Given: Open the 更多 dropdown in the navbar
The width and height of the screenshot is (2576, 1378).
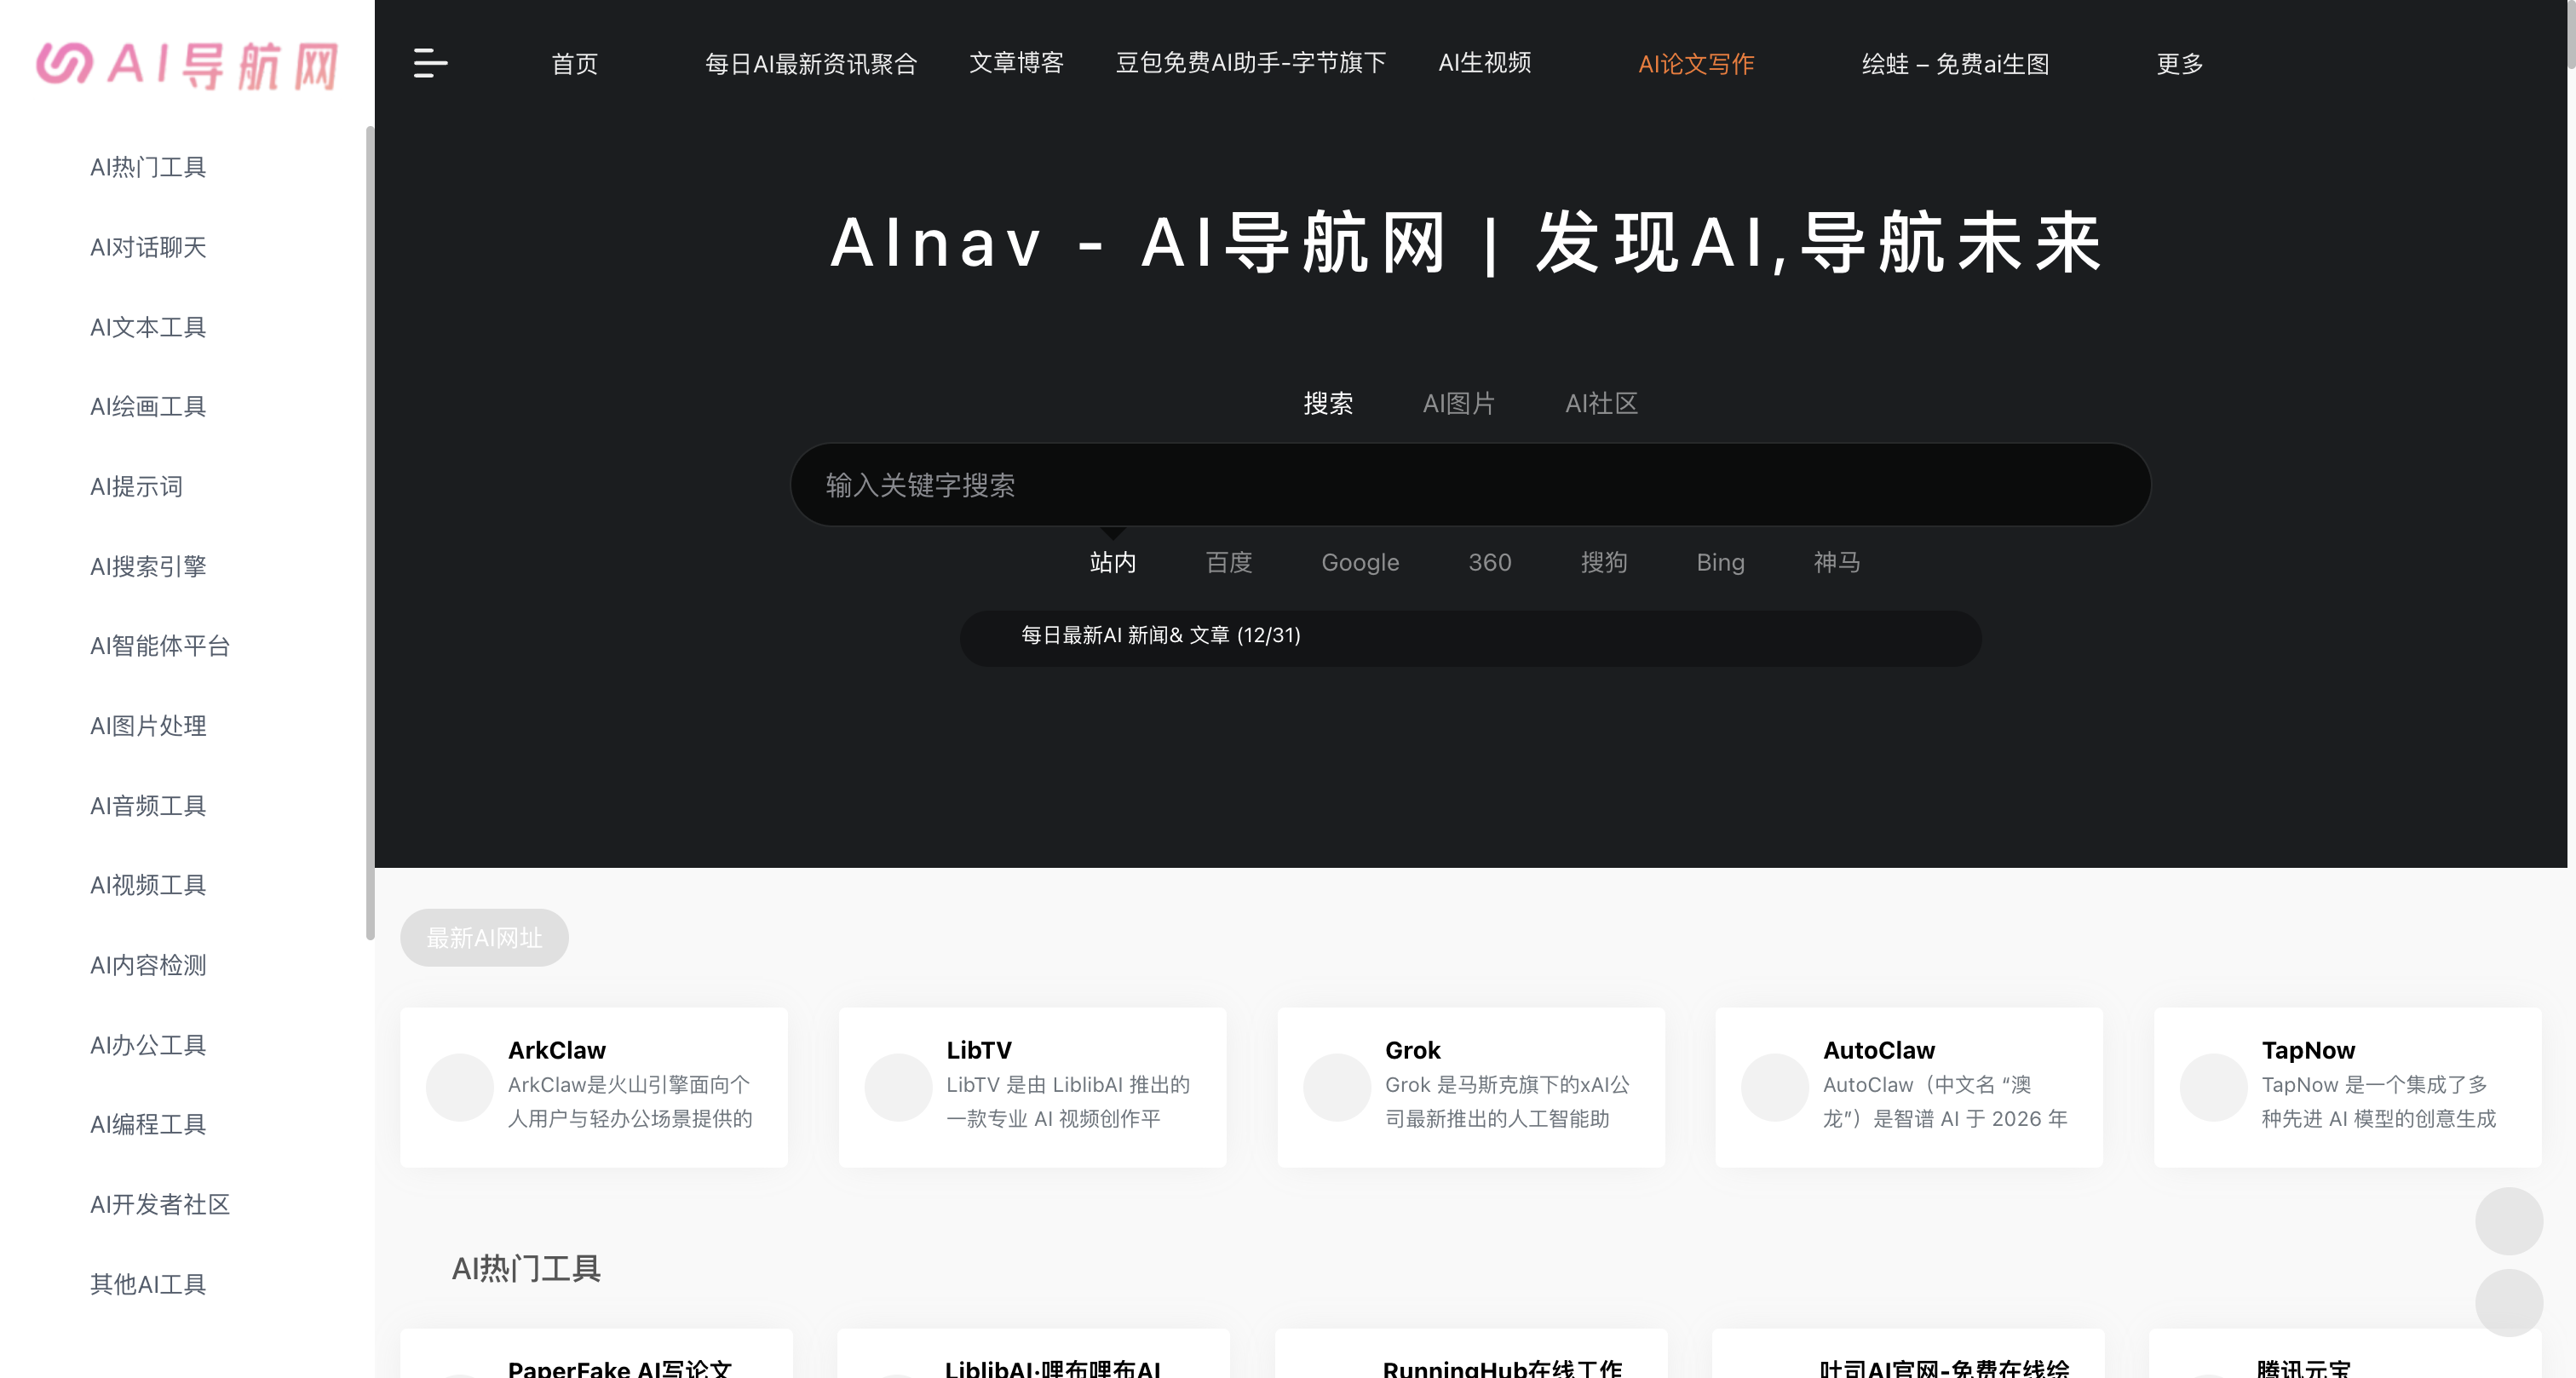Looking at the screenshot, I should click(2179, 63).
